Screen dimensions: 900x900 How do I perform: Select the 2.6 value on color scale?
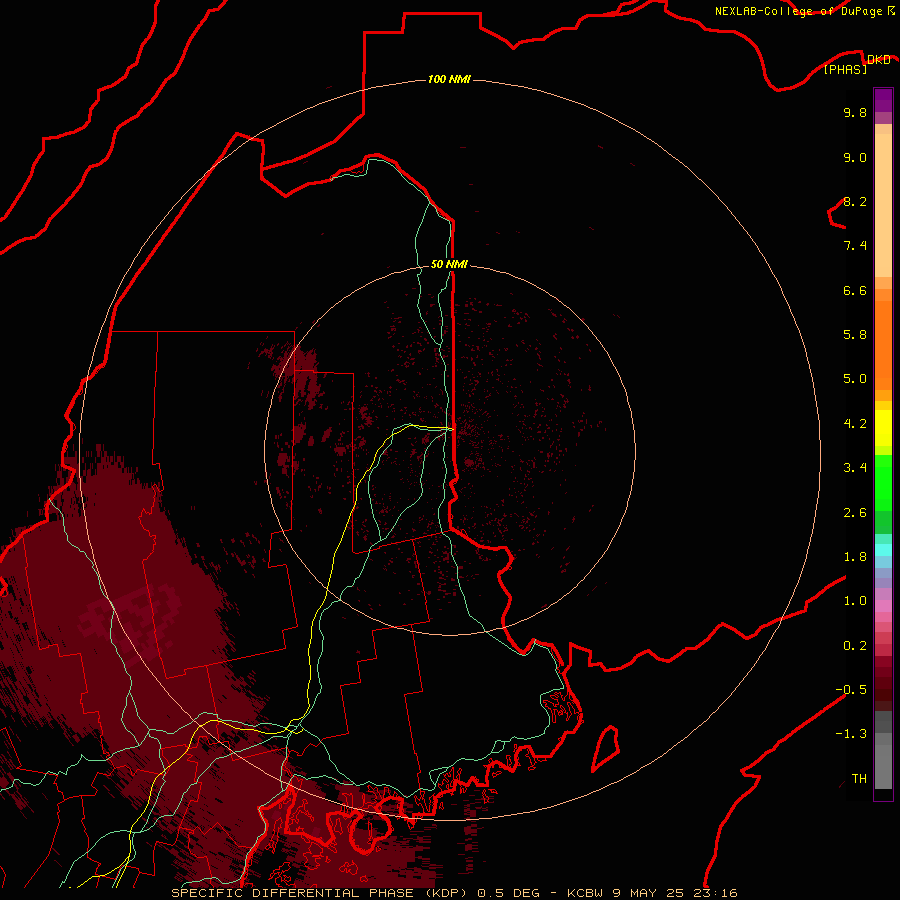point(855,513)
